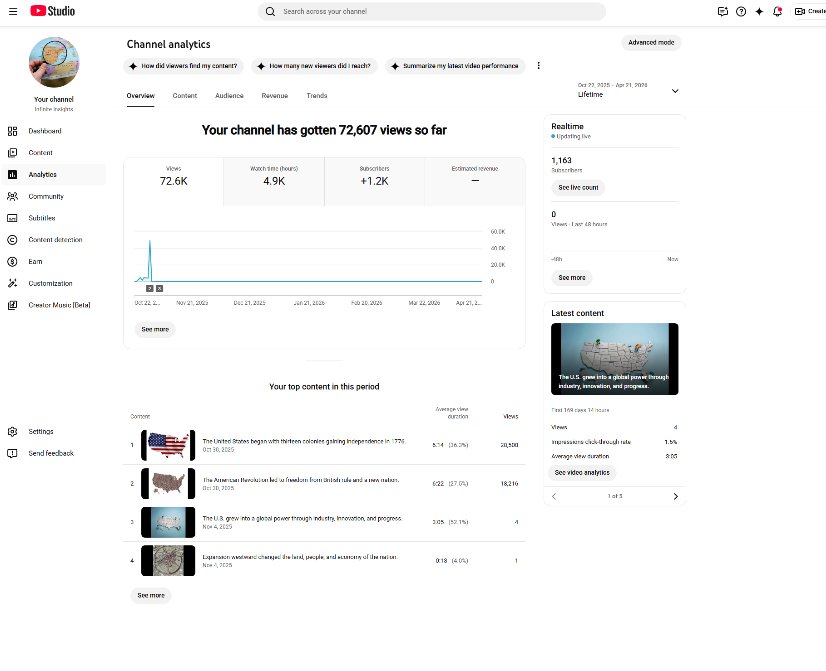Click the Settings gear icon
This screenshot has height=671, width=826.
(13, 431)
